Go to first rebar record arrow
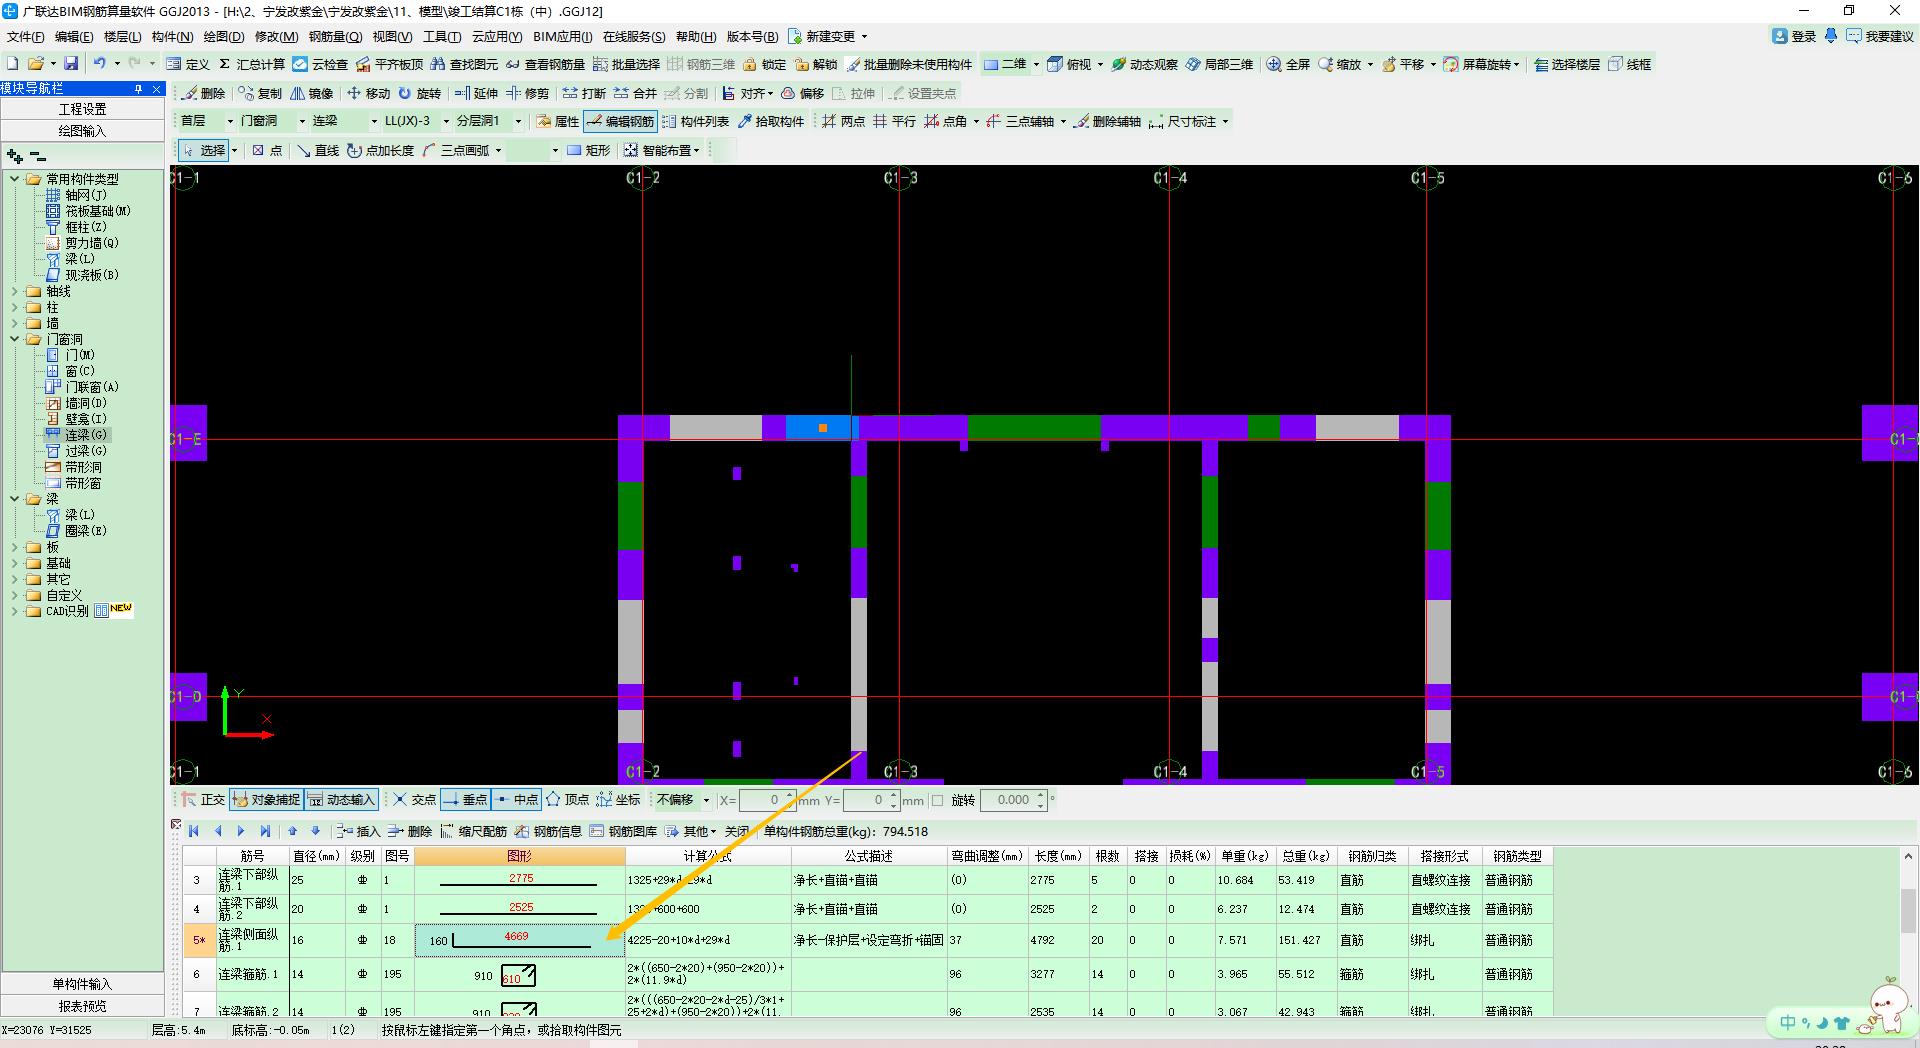 pos(195,831)
